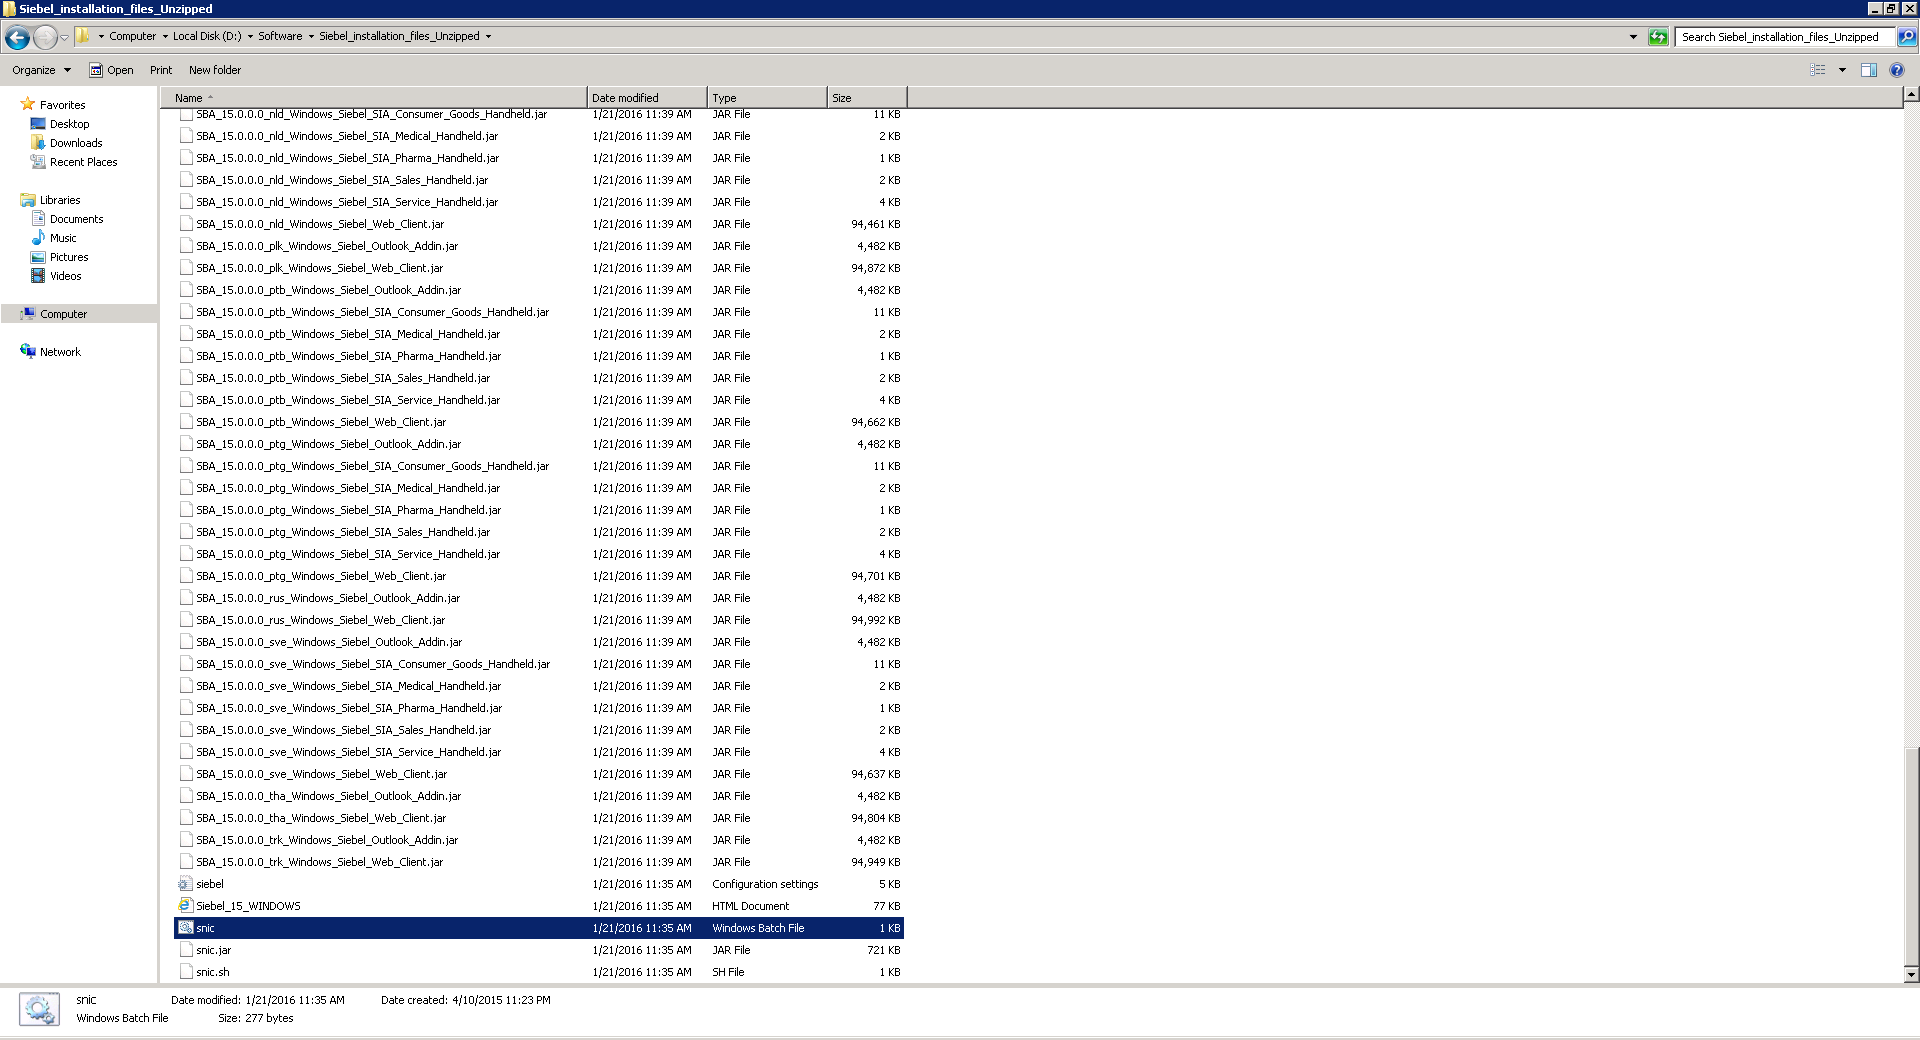This screenshot has height=1040, width=1920.
Task: Click the Configuration settings type cell
Action: coord(765,884)
